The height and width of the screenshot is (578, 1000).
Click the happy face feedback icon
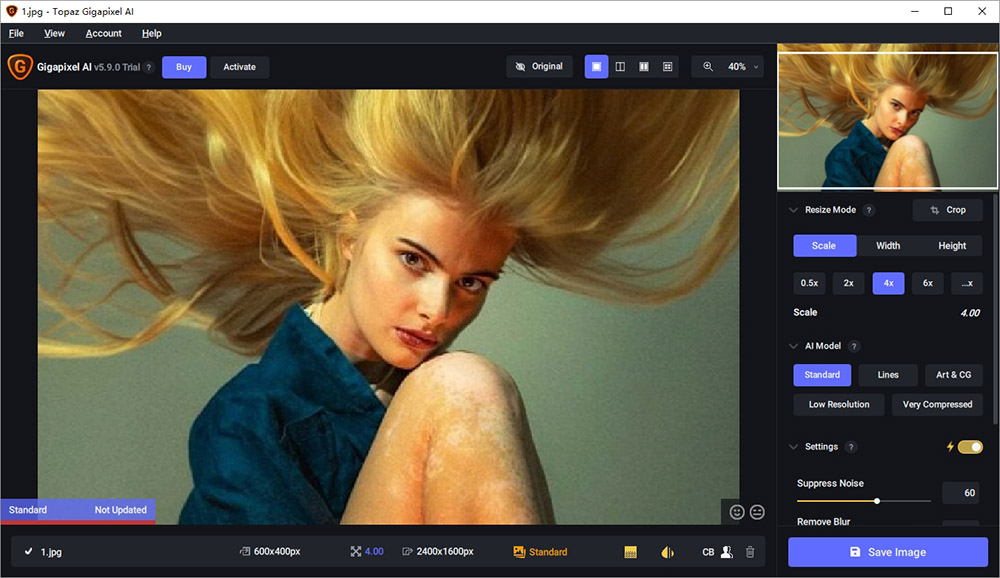pyautogui.click(x=737, y=512)
